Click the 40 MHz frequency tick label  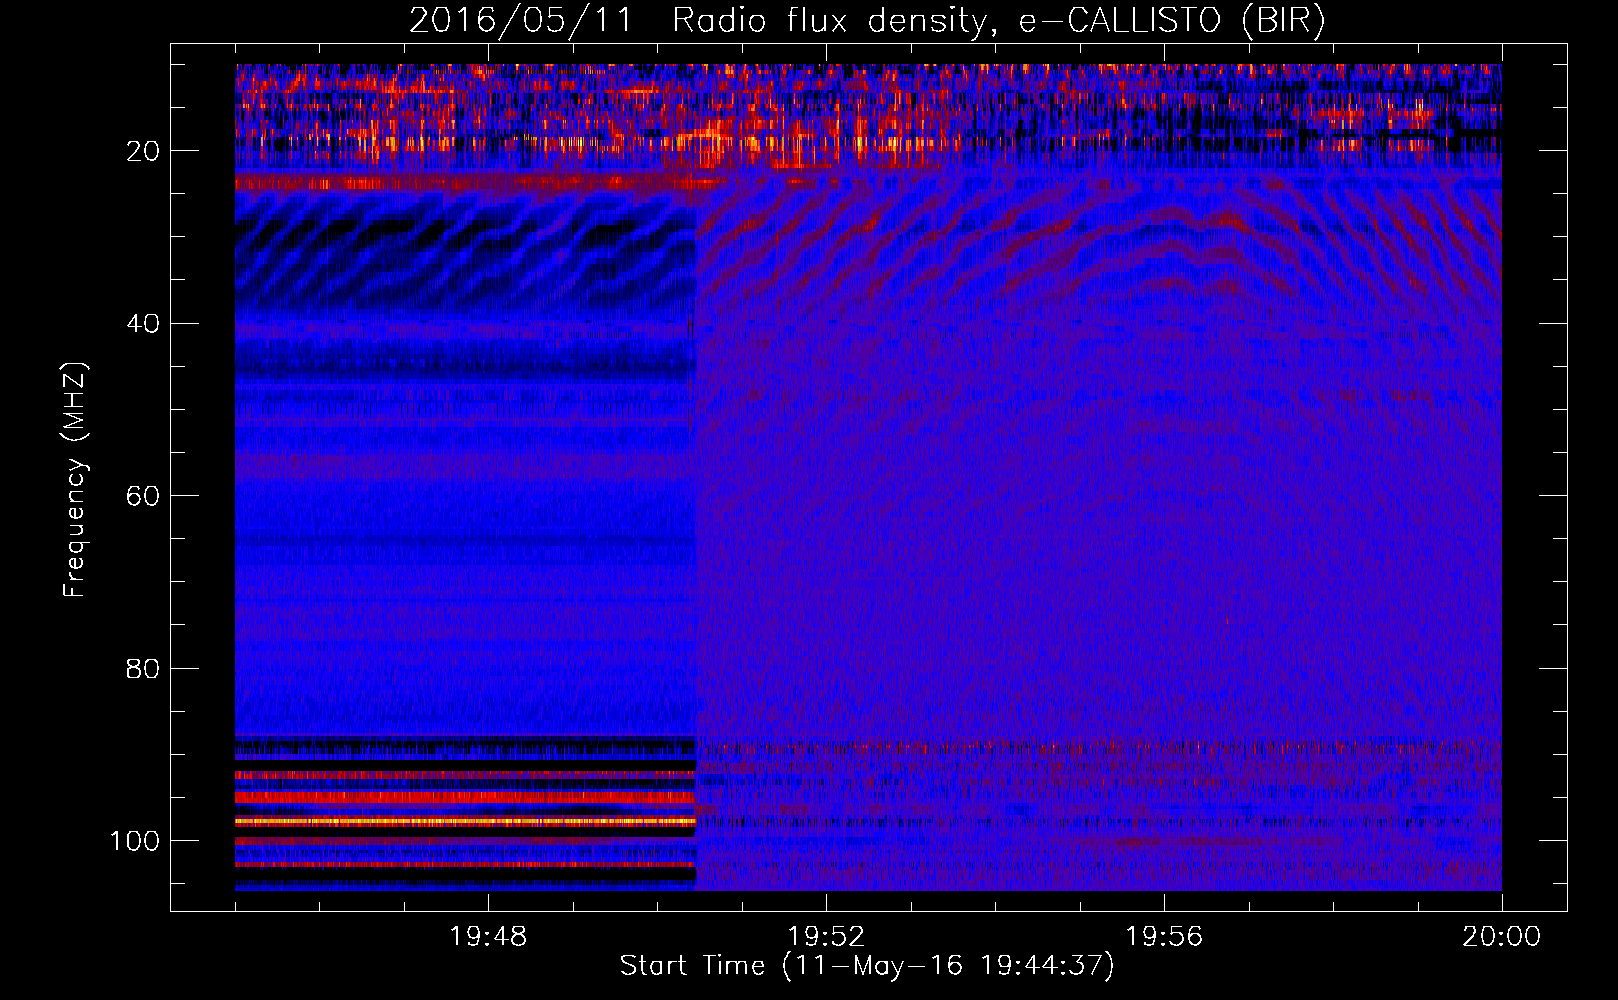click(x=143, y=324)
